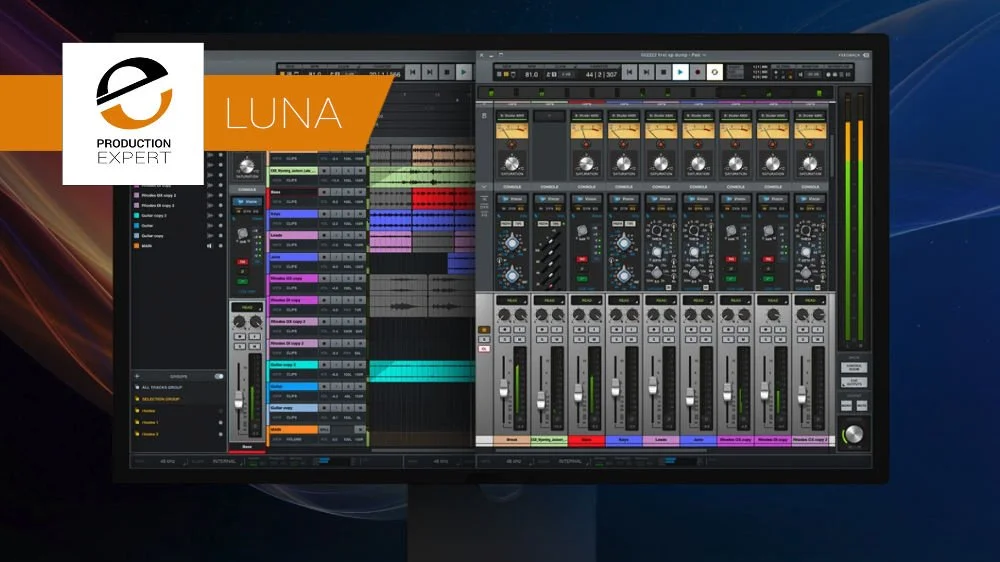Solo the Bass mixer channel

click(579, 339)
